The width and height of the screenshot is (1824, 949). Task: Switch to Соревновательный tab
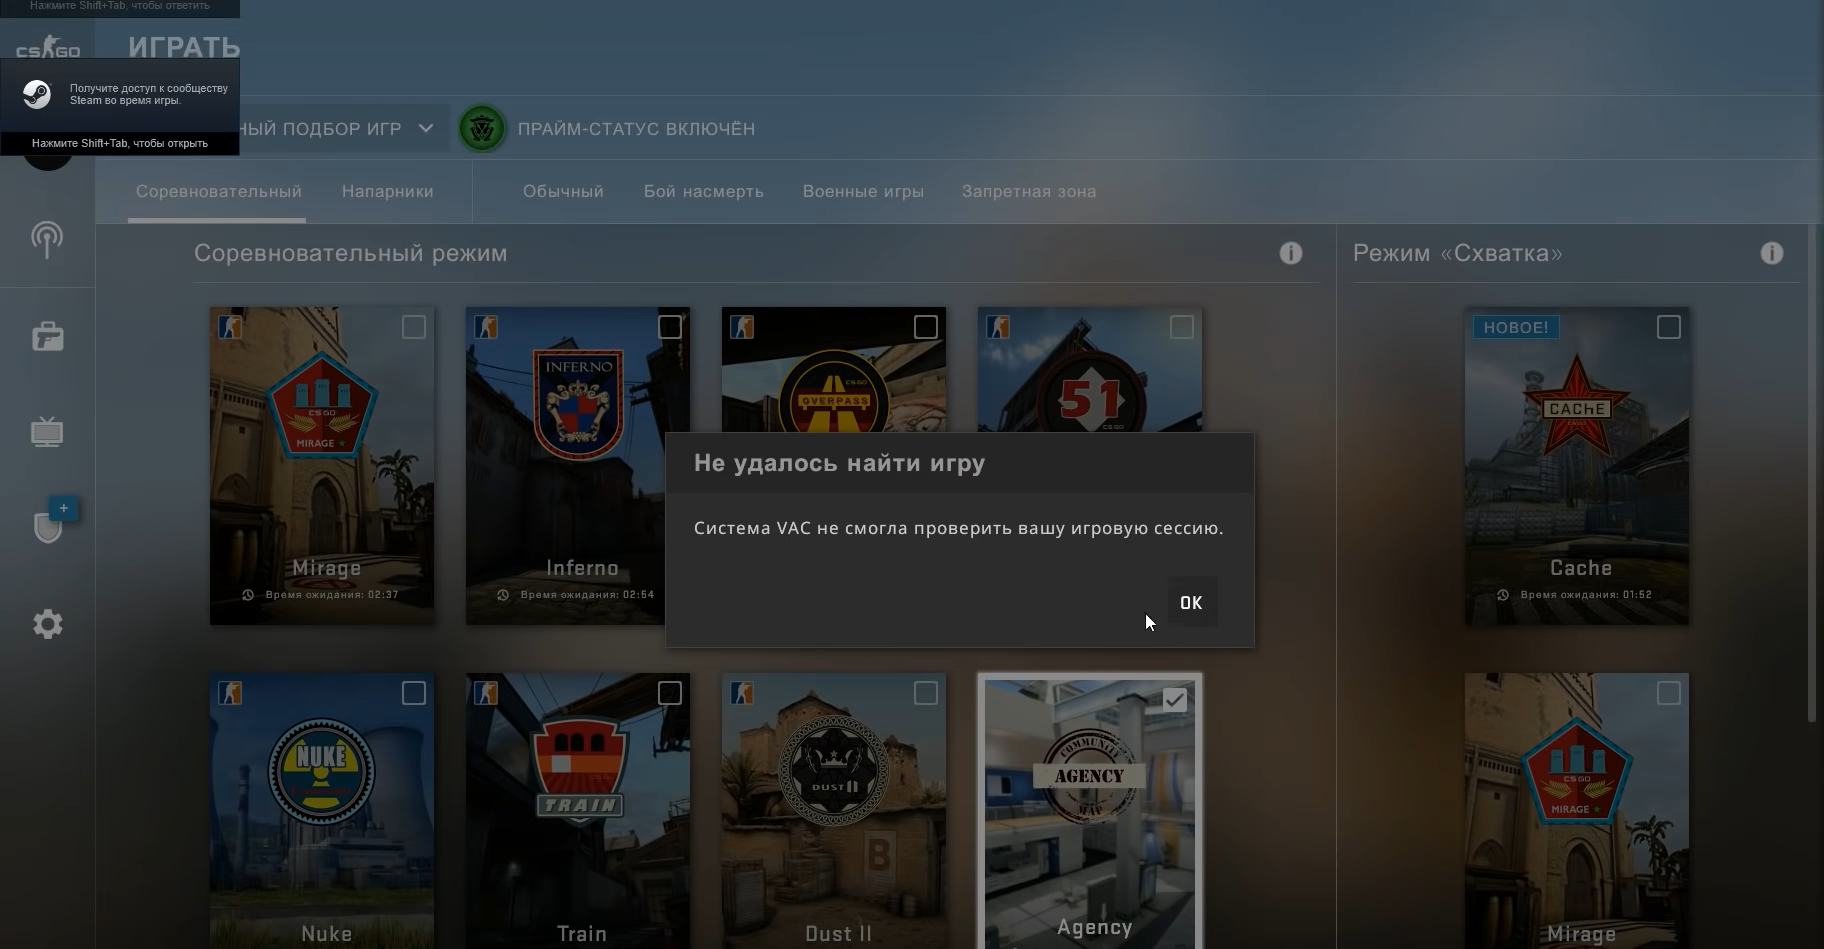coord(219,191)
